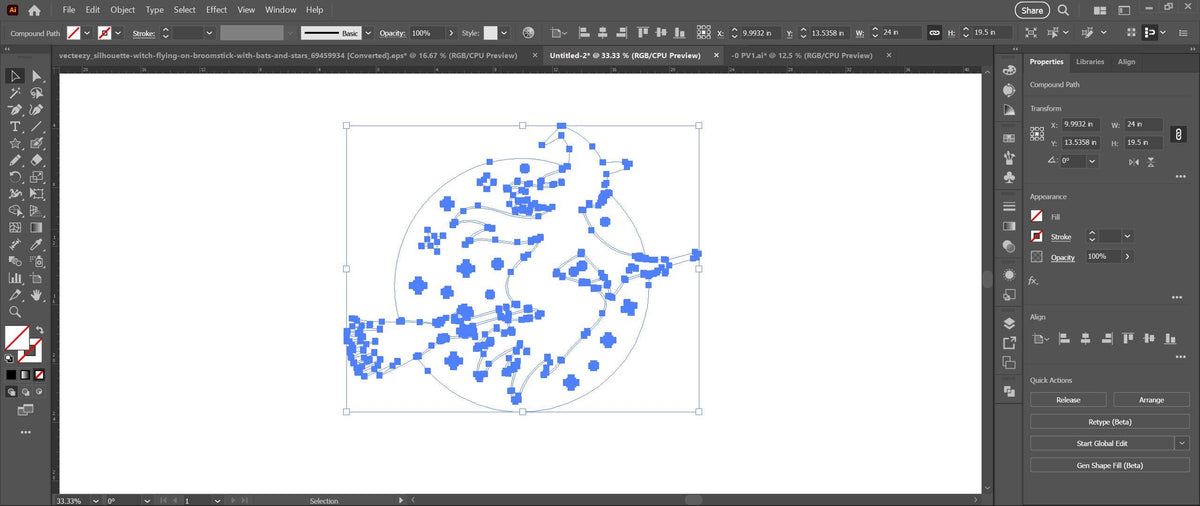The height and width of the screenshot is (506, 1200).
Task: Open the Effect menu
Action: (x=217, y=10)
